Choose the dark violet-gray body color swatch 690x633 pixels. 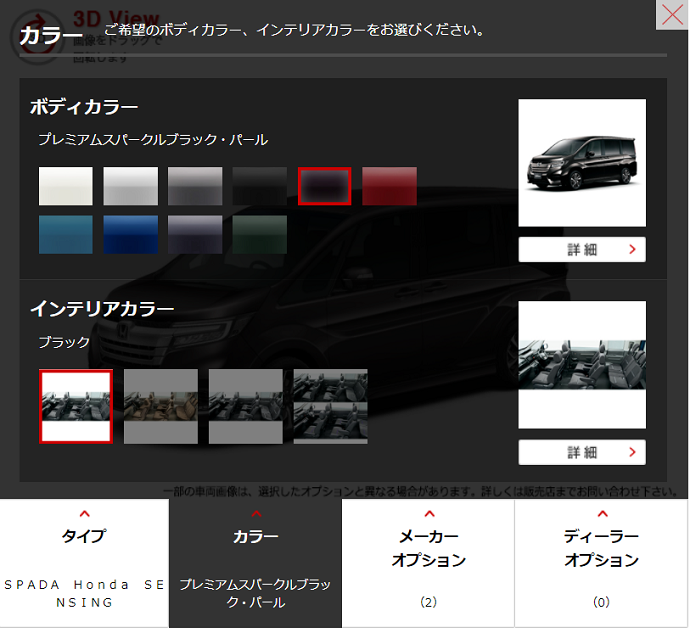[195, 235]
